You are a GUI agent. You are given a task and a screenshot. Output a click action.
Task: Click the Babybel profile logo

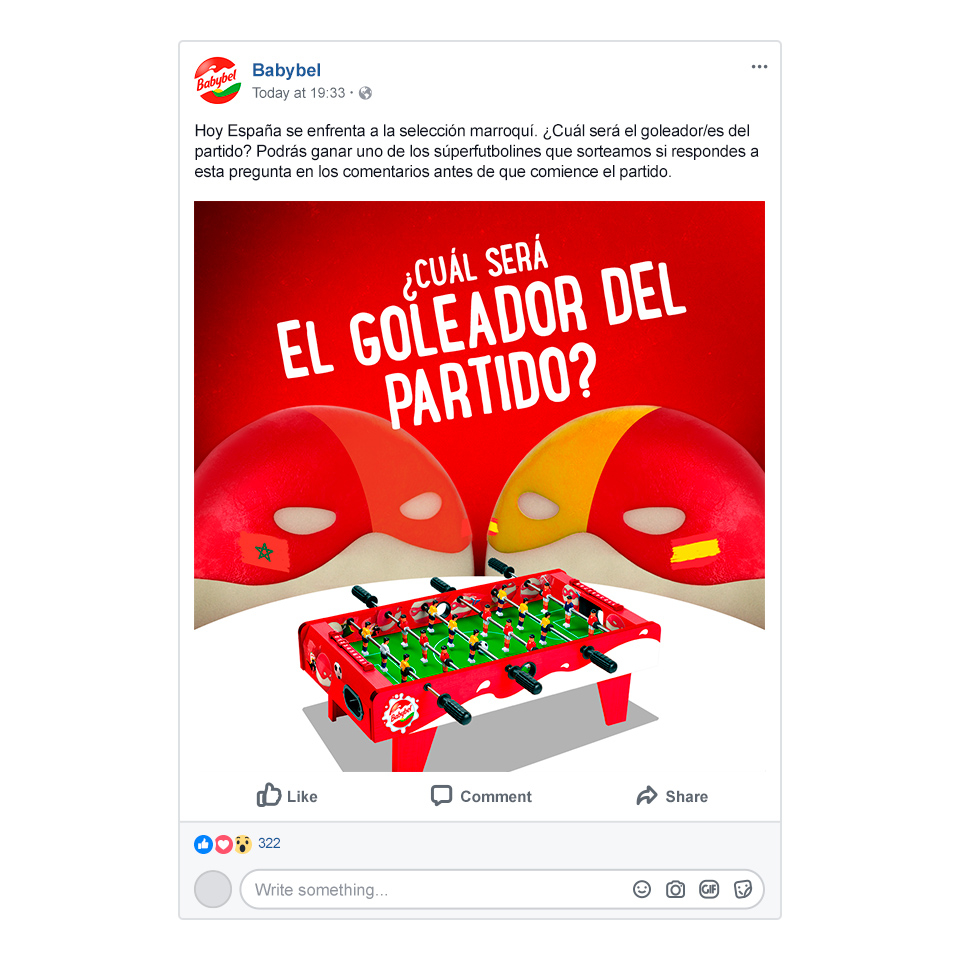tap(217, 80)
